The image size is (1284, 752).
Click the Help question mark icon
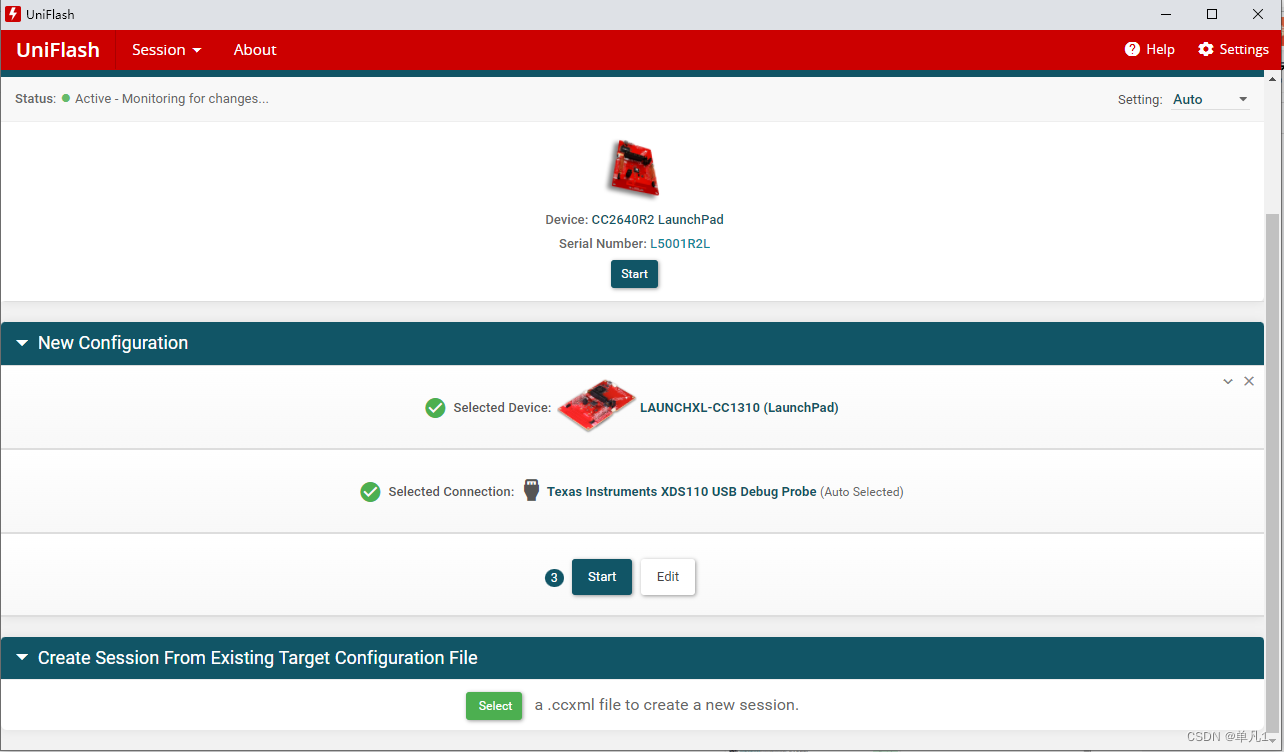tap(1132, 49)
